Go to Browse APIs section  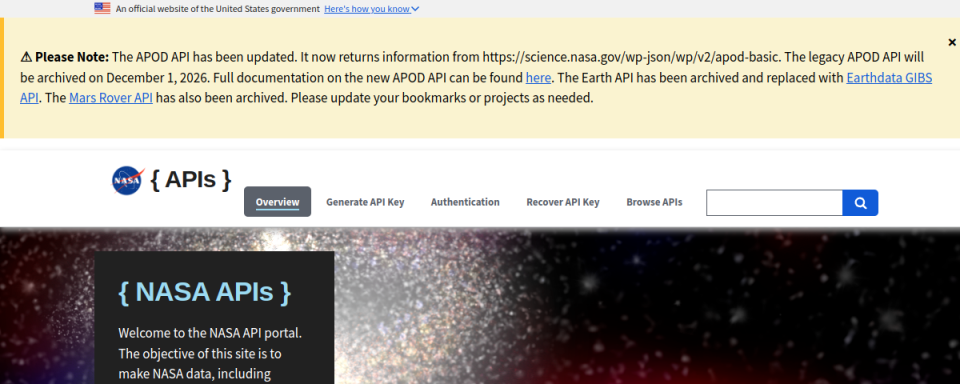click(x=654, y=202)
